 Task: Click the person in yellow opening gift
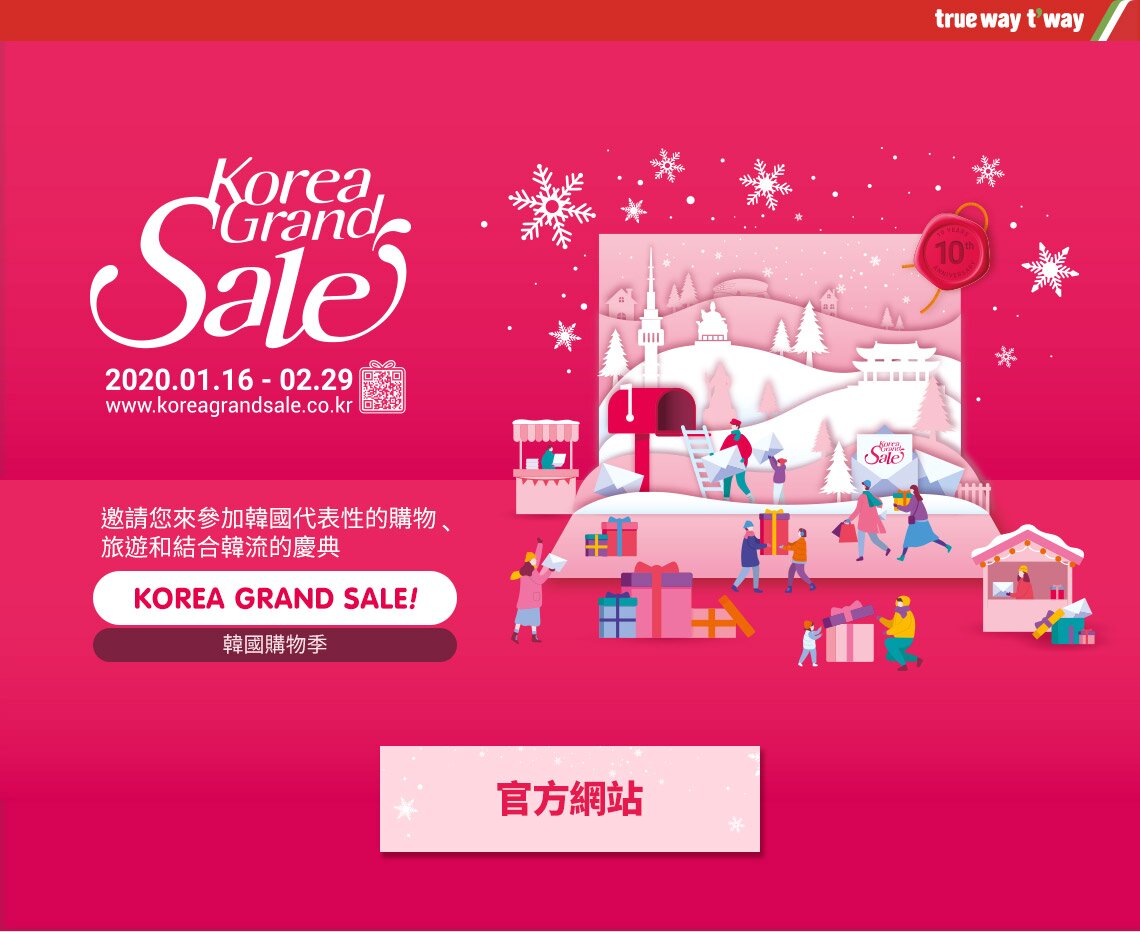(900, 632)
